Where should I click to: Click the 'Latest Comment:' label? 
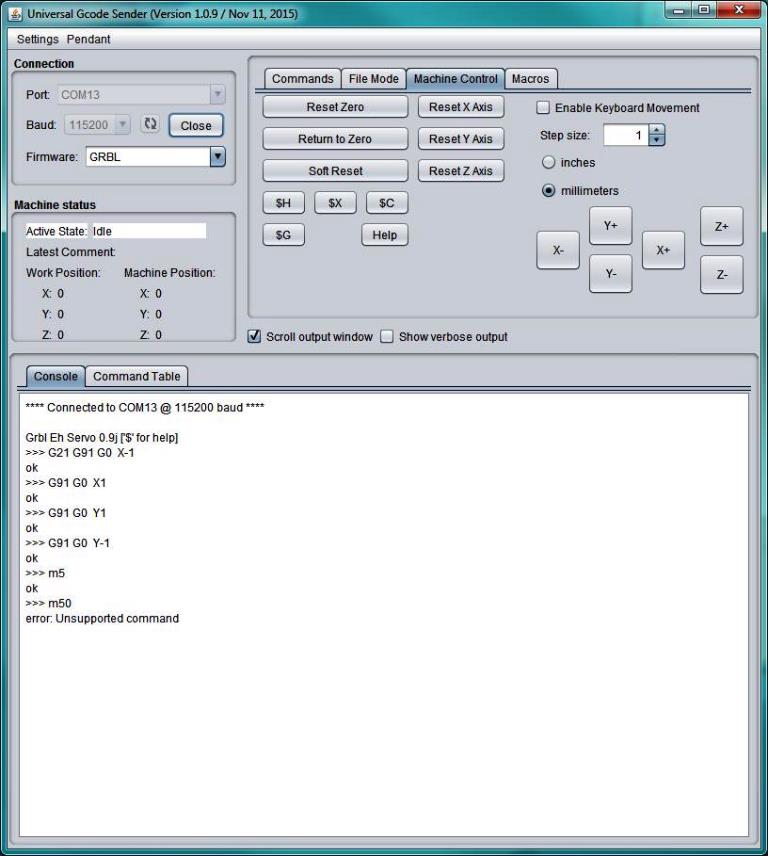pos(70,252)
